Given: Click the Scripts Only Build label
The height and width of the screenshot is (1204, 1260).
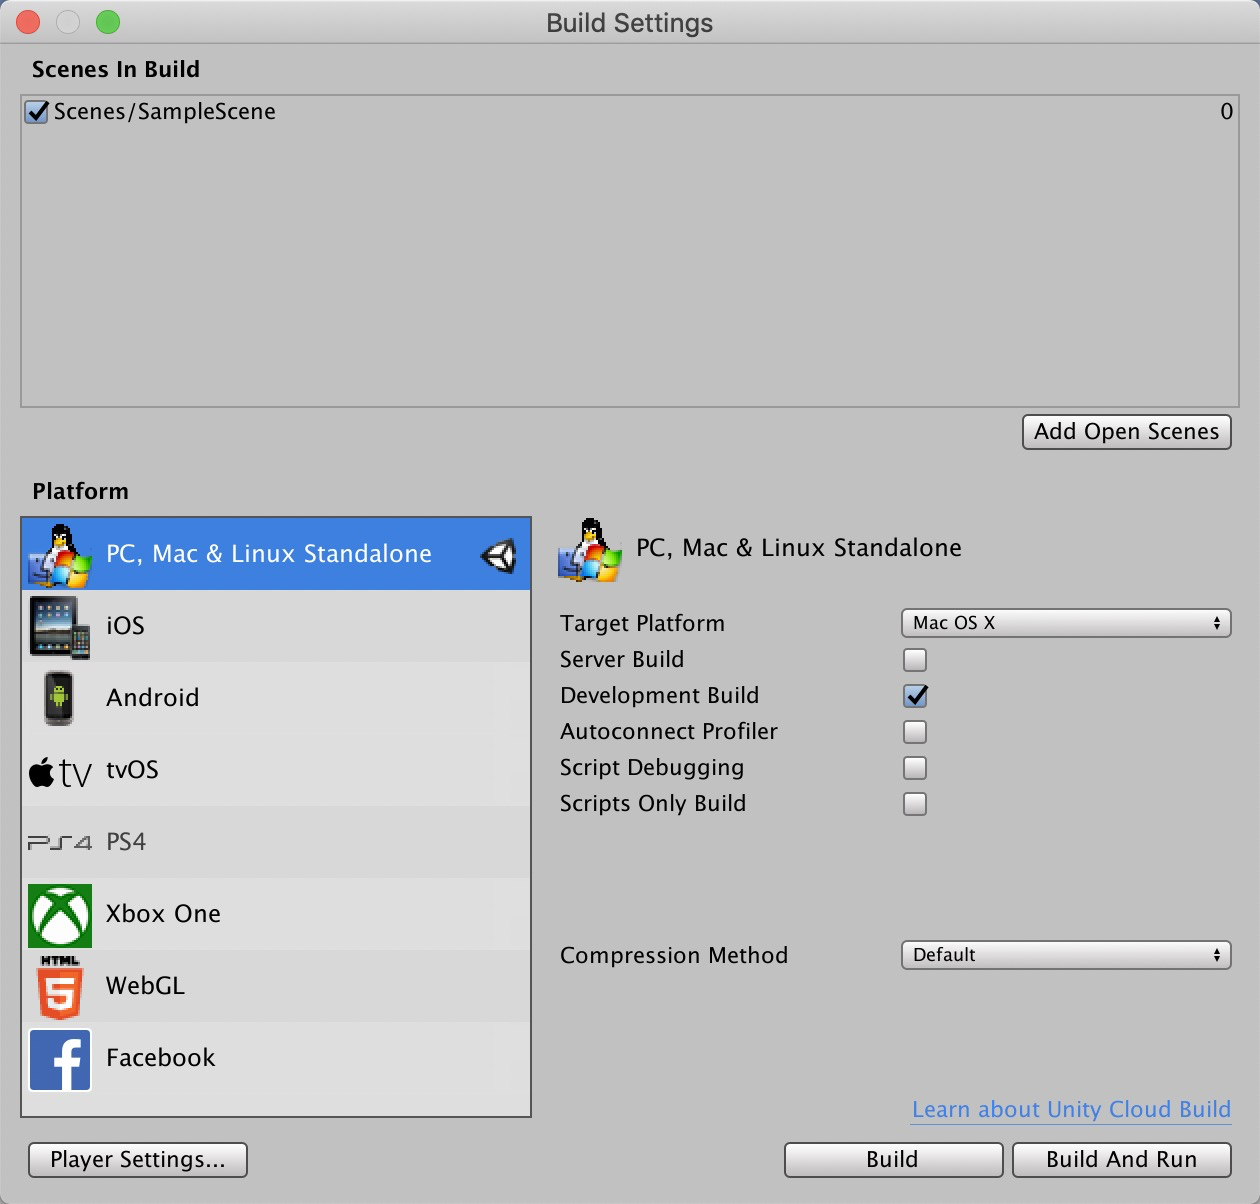Looking at the screenshot, I should point(653,804).
